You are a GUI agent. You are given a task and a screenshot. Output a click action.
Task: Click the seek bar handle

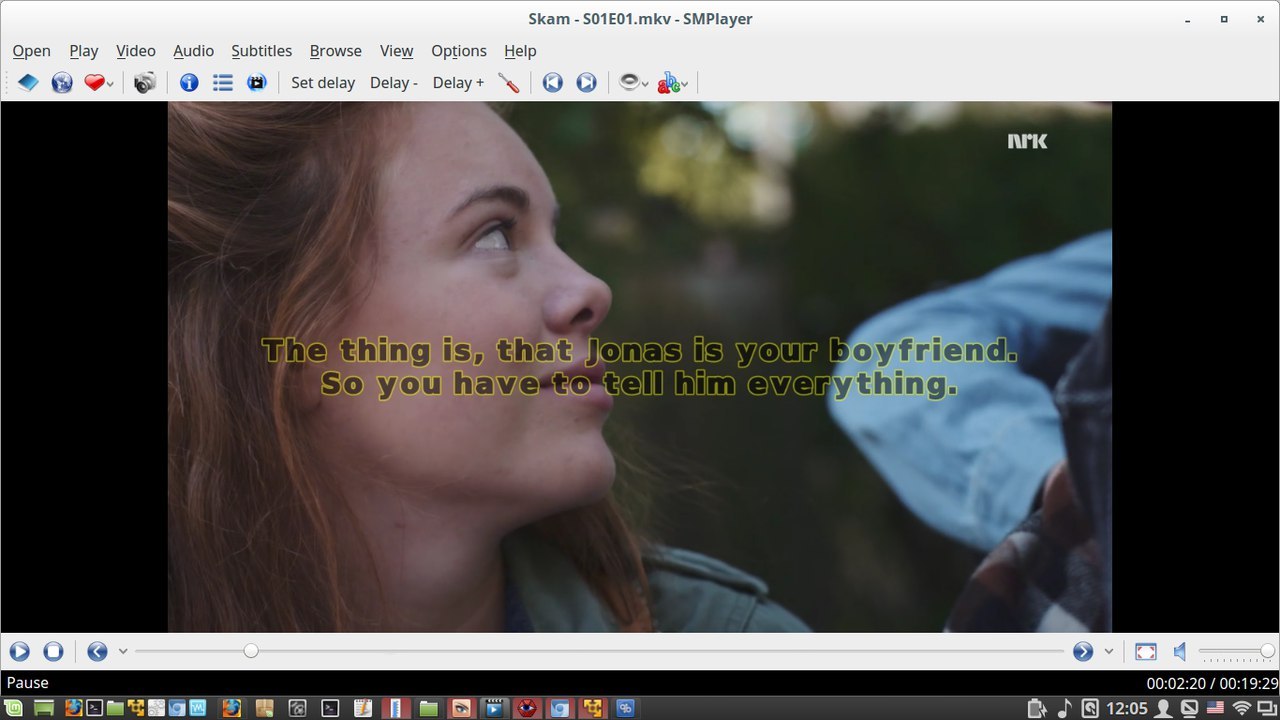pos(251,651)
